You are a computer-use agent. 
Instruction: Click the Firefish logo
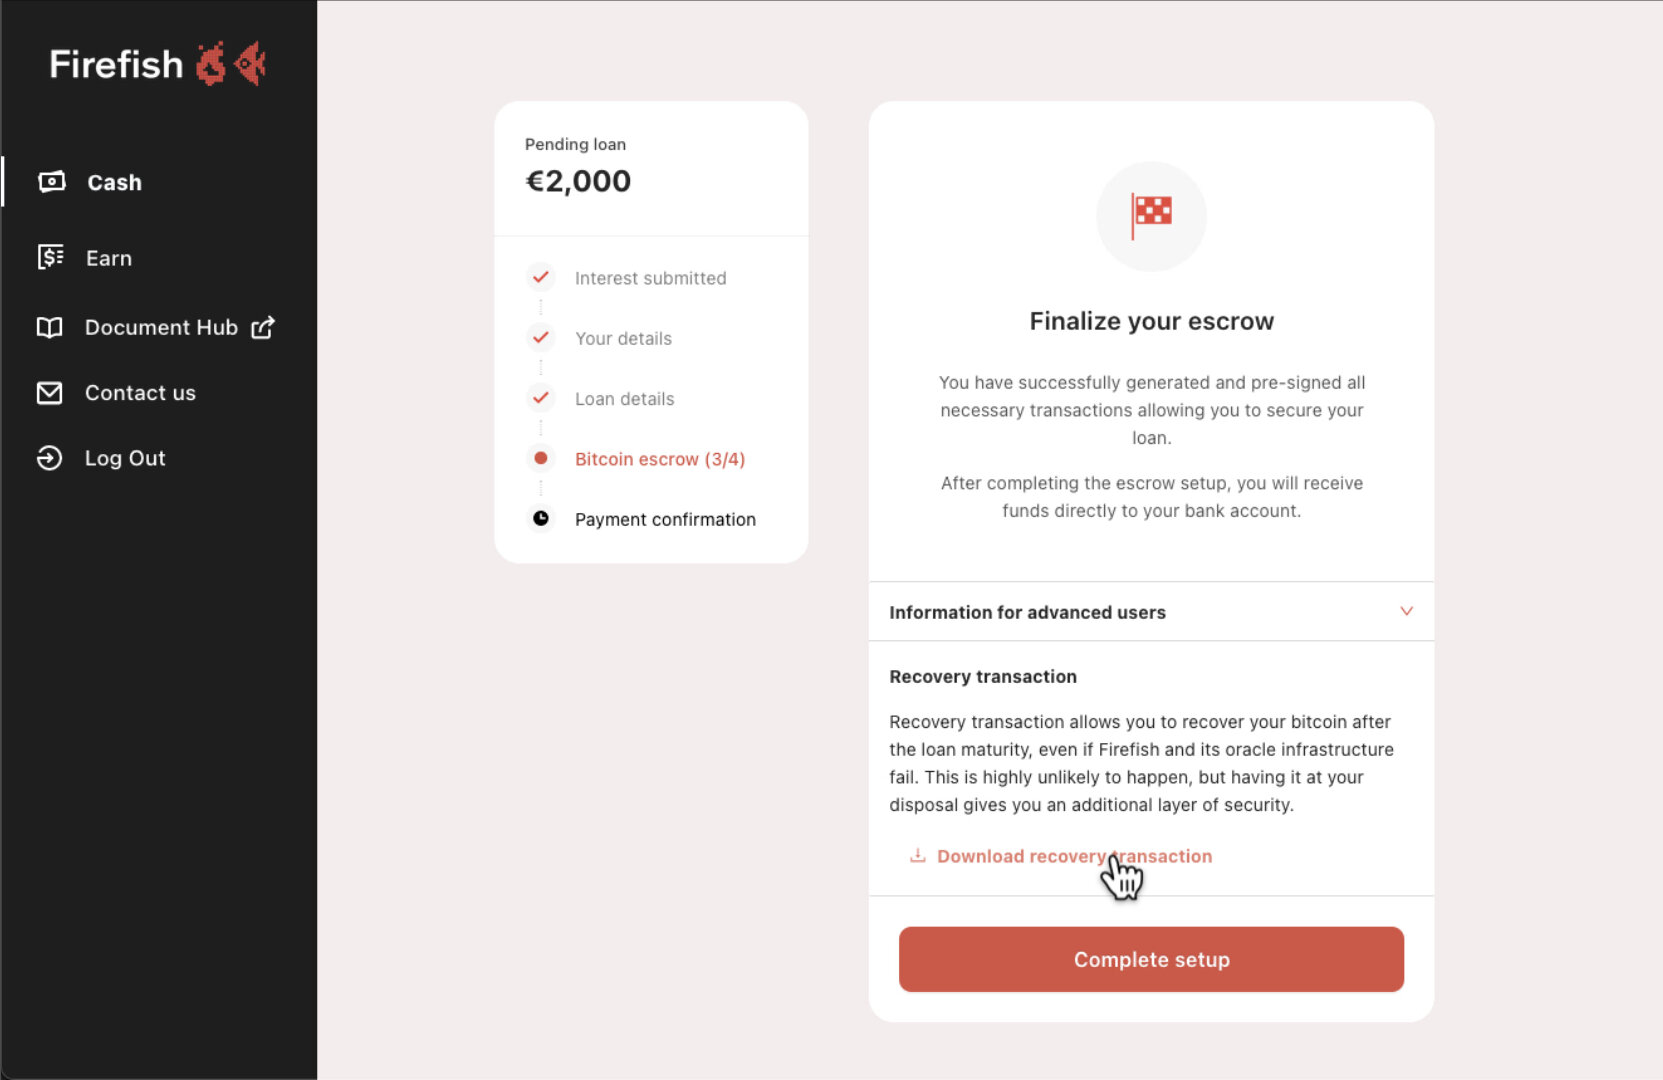158,64
